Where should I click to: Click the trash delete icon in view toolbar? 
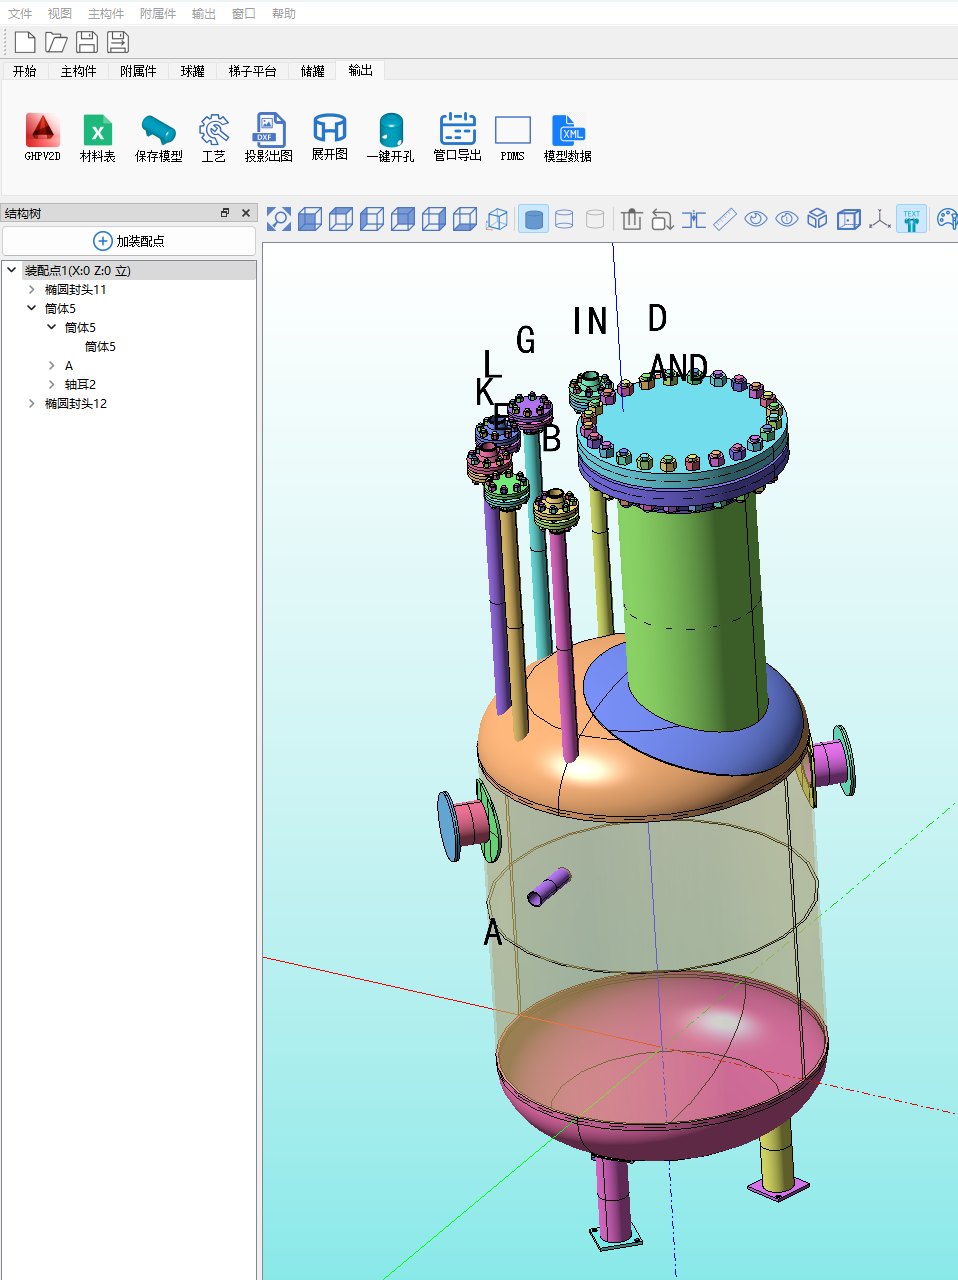click(631, 219)
